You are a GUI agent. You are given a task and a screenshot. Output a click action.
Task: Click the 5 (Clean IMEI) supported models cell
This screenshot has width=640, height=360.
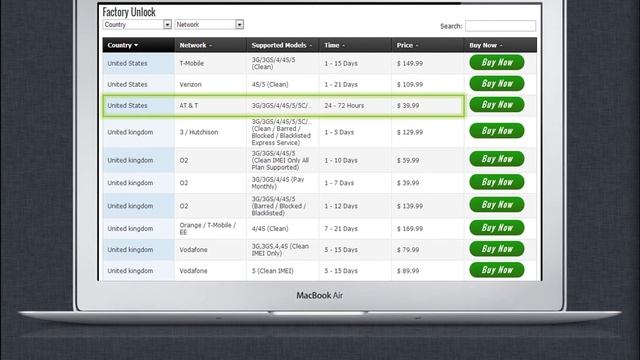(x=283, y=271)
